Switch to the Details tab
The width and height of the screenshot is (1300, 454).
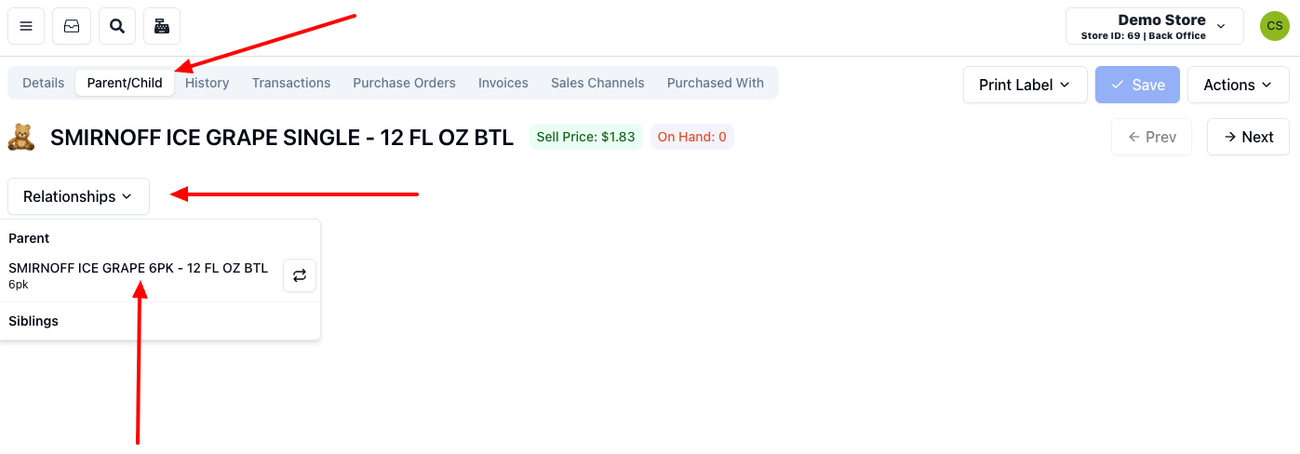pos(43,83)
